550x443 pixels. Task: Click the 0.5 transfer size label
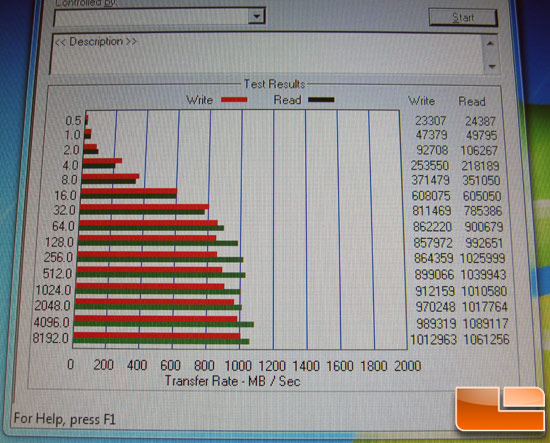[x=73, y=121]
